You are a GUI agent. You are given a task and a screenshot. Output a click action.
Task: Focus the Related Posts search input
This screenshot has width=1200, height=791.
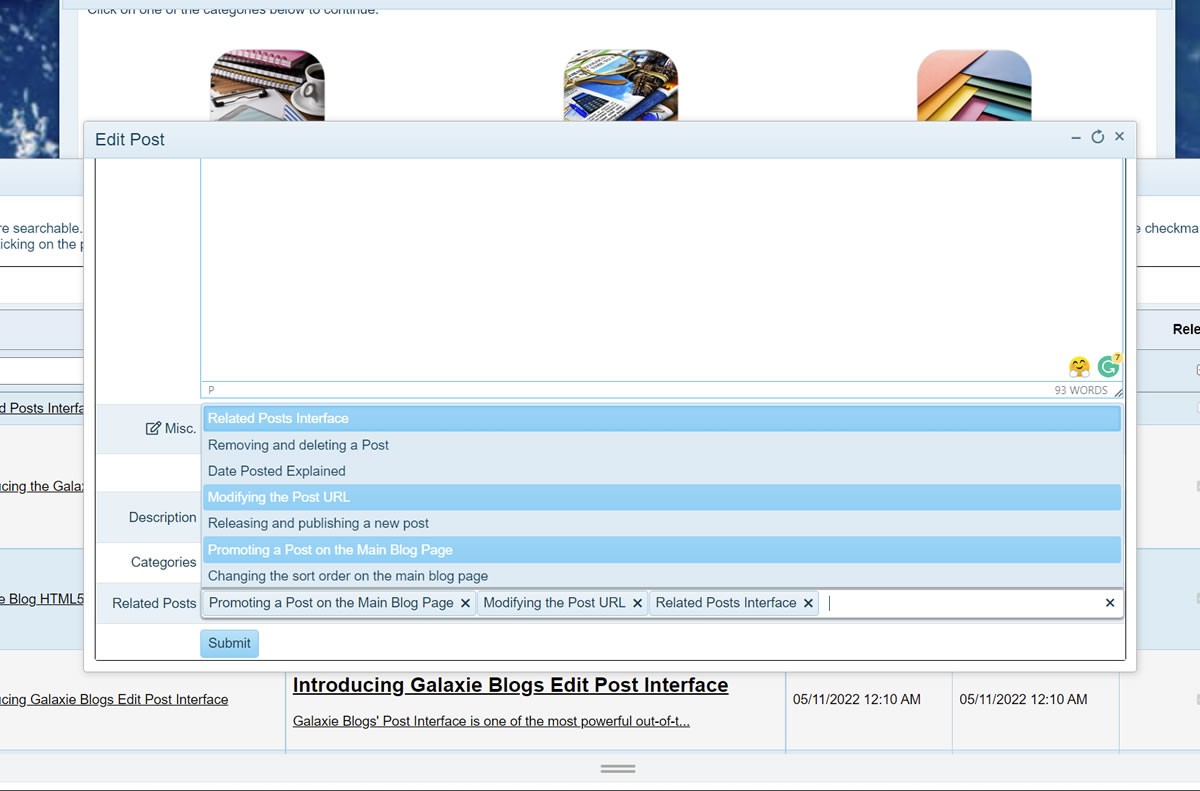(960, 603)
